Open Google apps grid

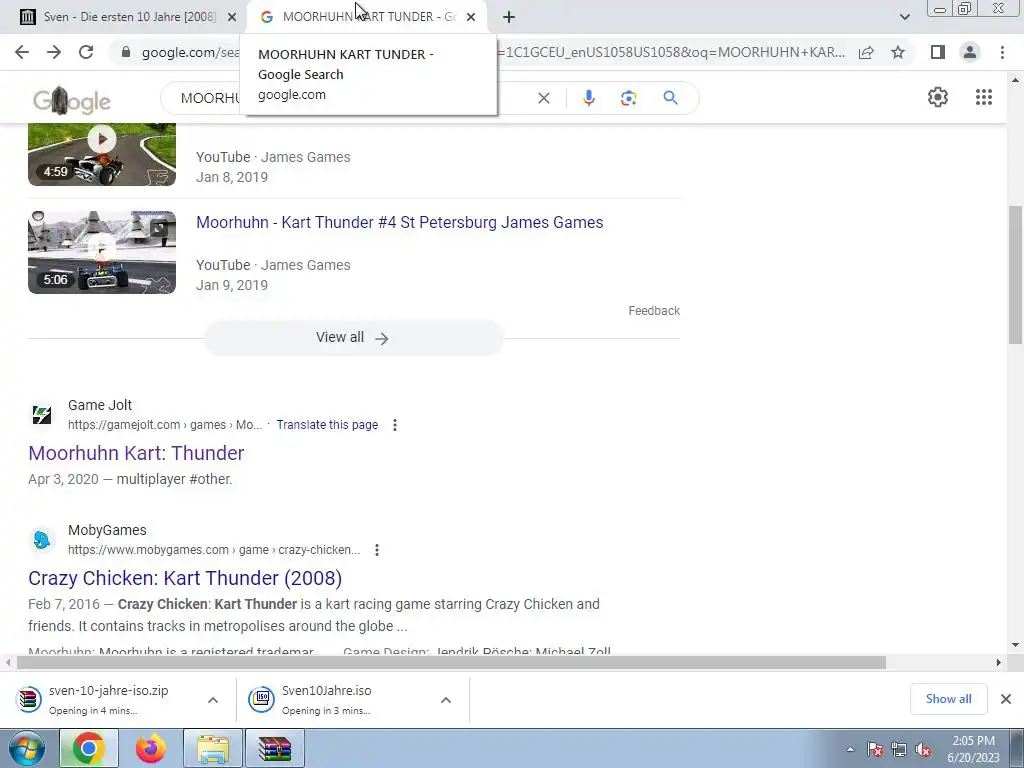pos(984,97)
